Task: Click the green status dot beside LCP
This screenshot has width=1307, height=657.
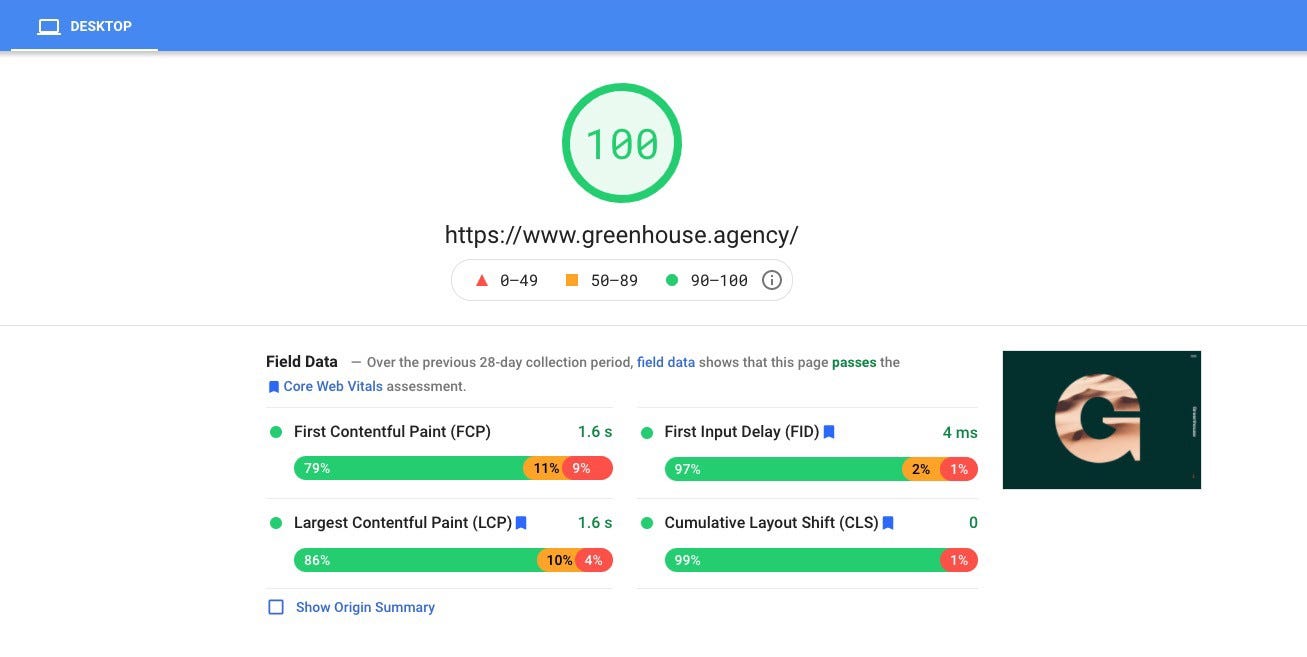Action: click(x=276, y=523)
